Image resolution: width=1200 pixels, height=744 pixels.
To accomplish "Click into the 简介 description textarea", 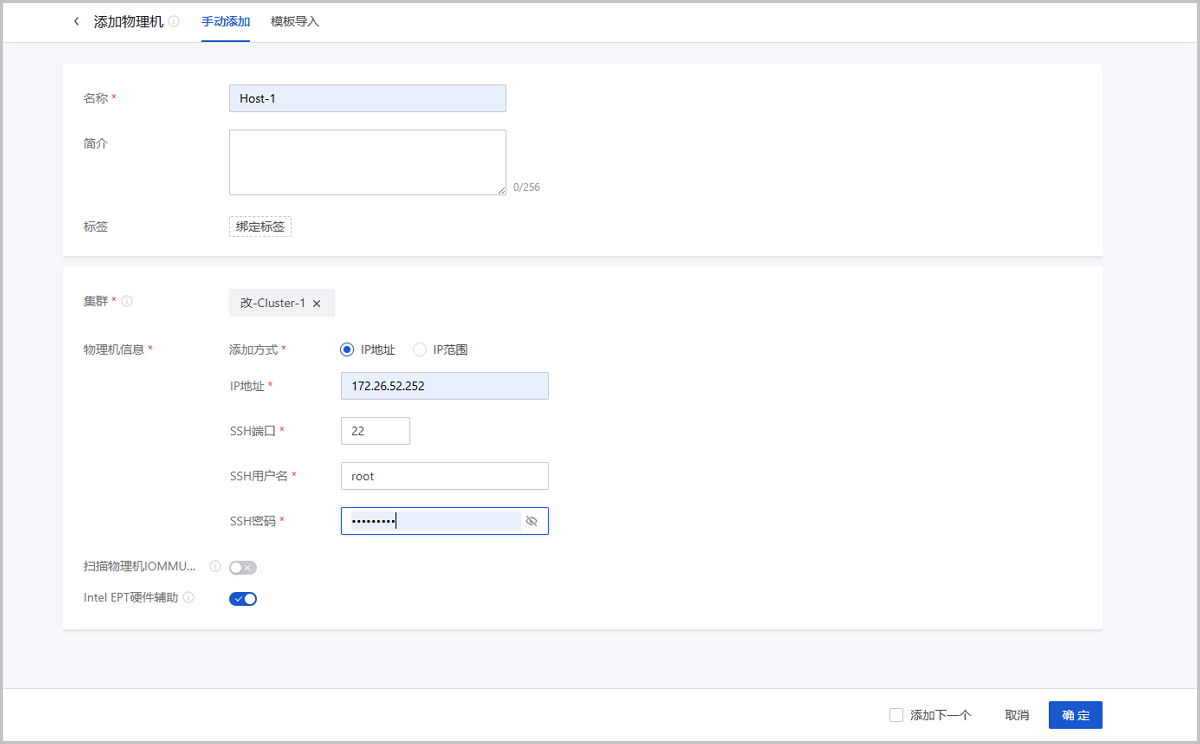I will 368,162.
